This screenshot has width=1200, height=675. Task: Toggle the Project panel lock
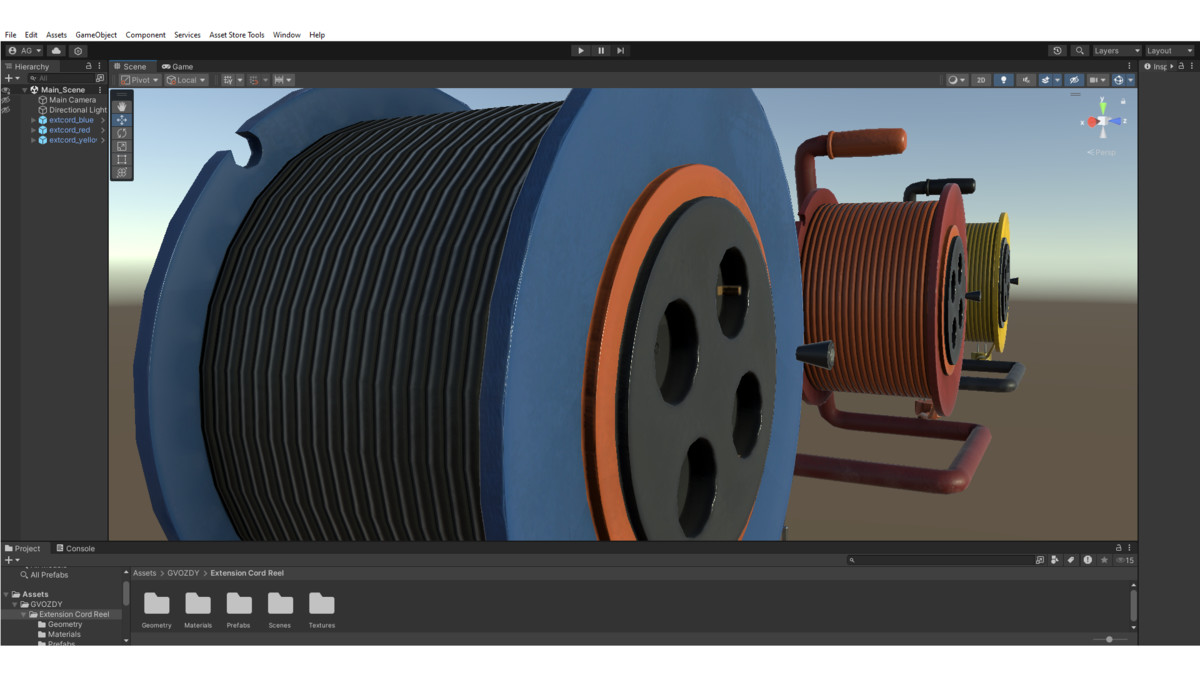pos(1119,548)
